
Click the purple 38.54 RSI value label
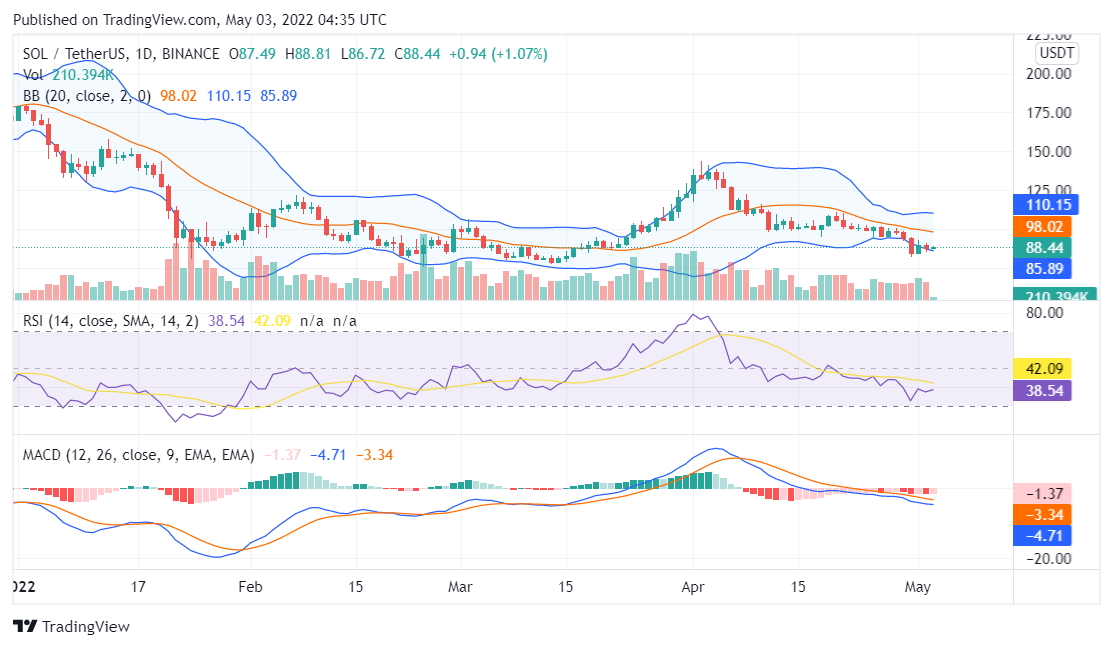1043,392
